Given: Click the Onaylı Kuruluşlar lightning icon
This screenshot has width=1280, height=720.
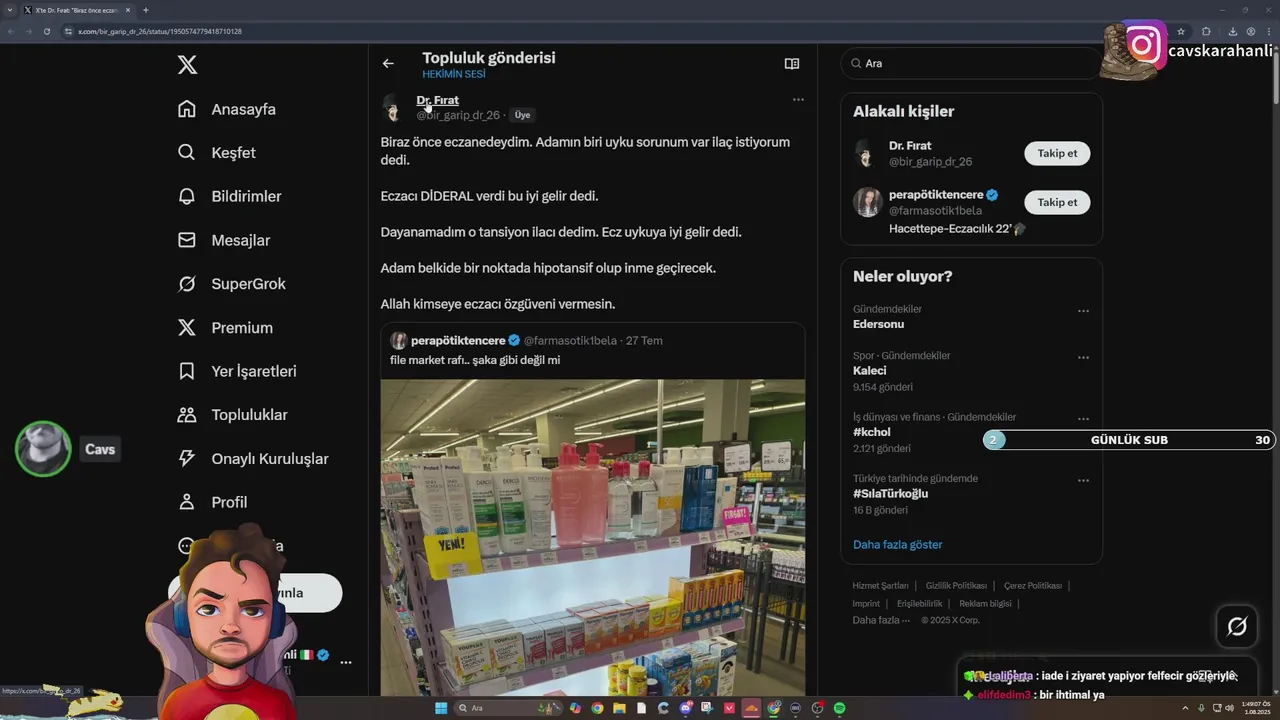Looking at the screenshot, I should coord(187,458).
